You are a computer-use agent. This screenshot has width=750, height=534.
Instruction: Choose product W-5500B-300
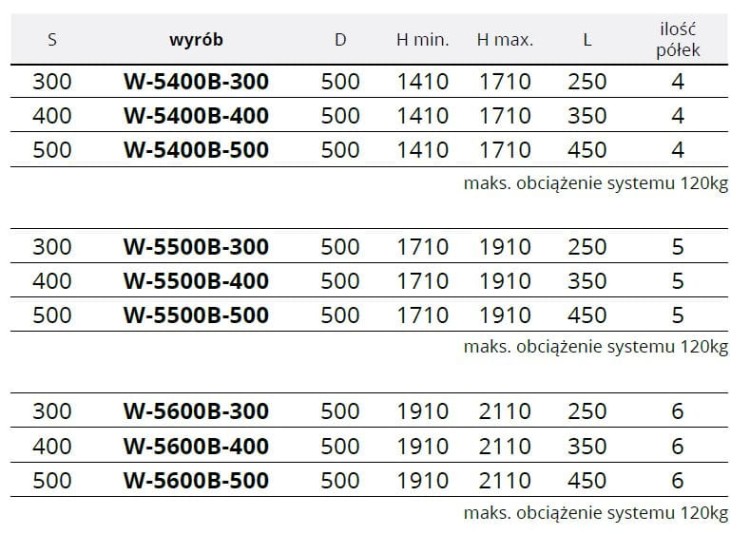(x=196, y=246)
